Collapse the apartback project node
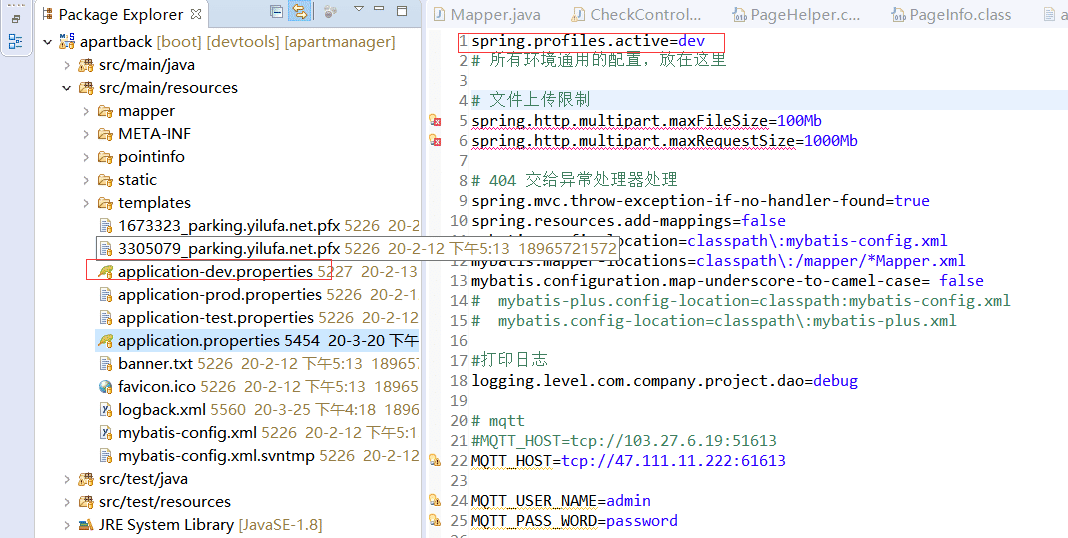 point(48,42)
